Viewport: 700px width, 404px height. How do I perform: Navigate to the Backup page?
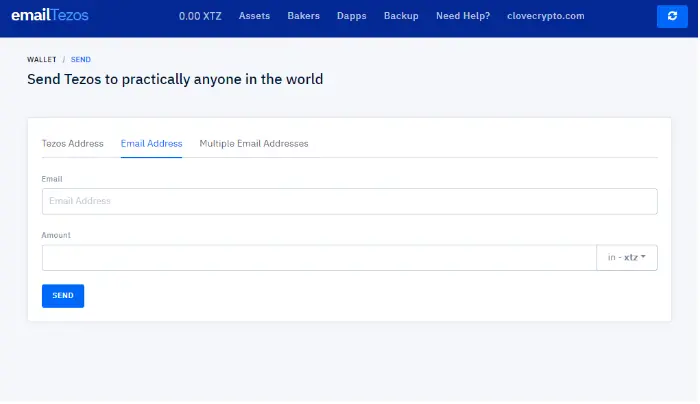coord(401,16)
